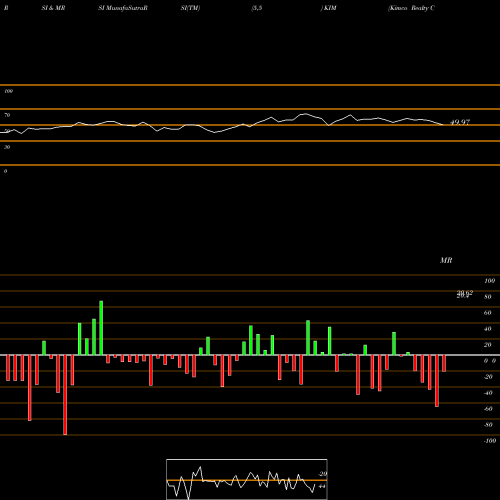Click the RSI axis label 100
Image resolution: width=500 pixels, height=500 pixels.
tap(8, 91)
